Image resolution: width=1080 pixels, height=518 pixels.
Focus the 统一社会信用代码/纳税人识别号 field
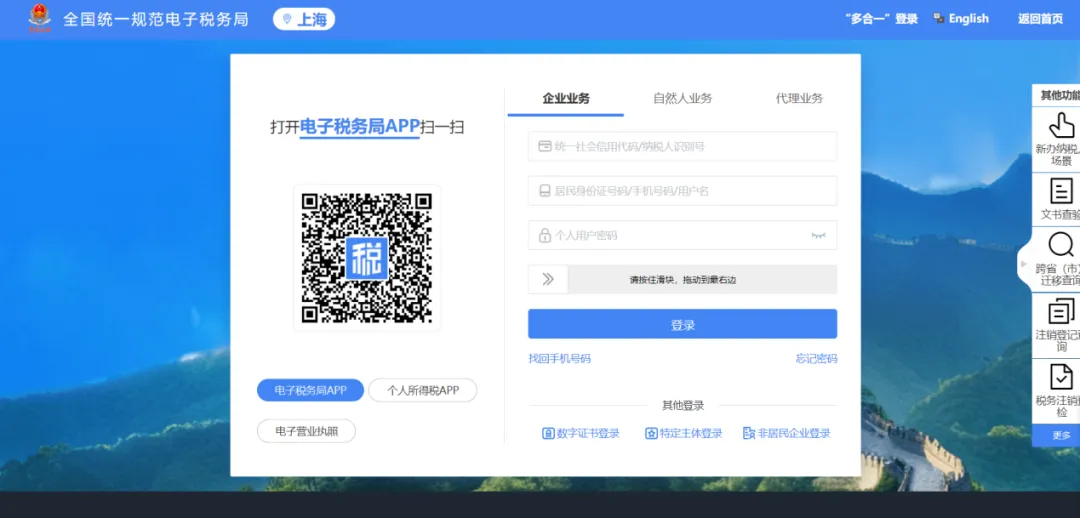(683, 146)
